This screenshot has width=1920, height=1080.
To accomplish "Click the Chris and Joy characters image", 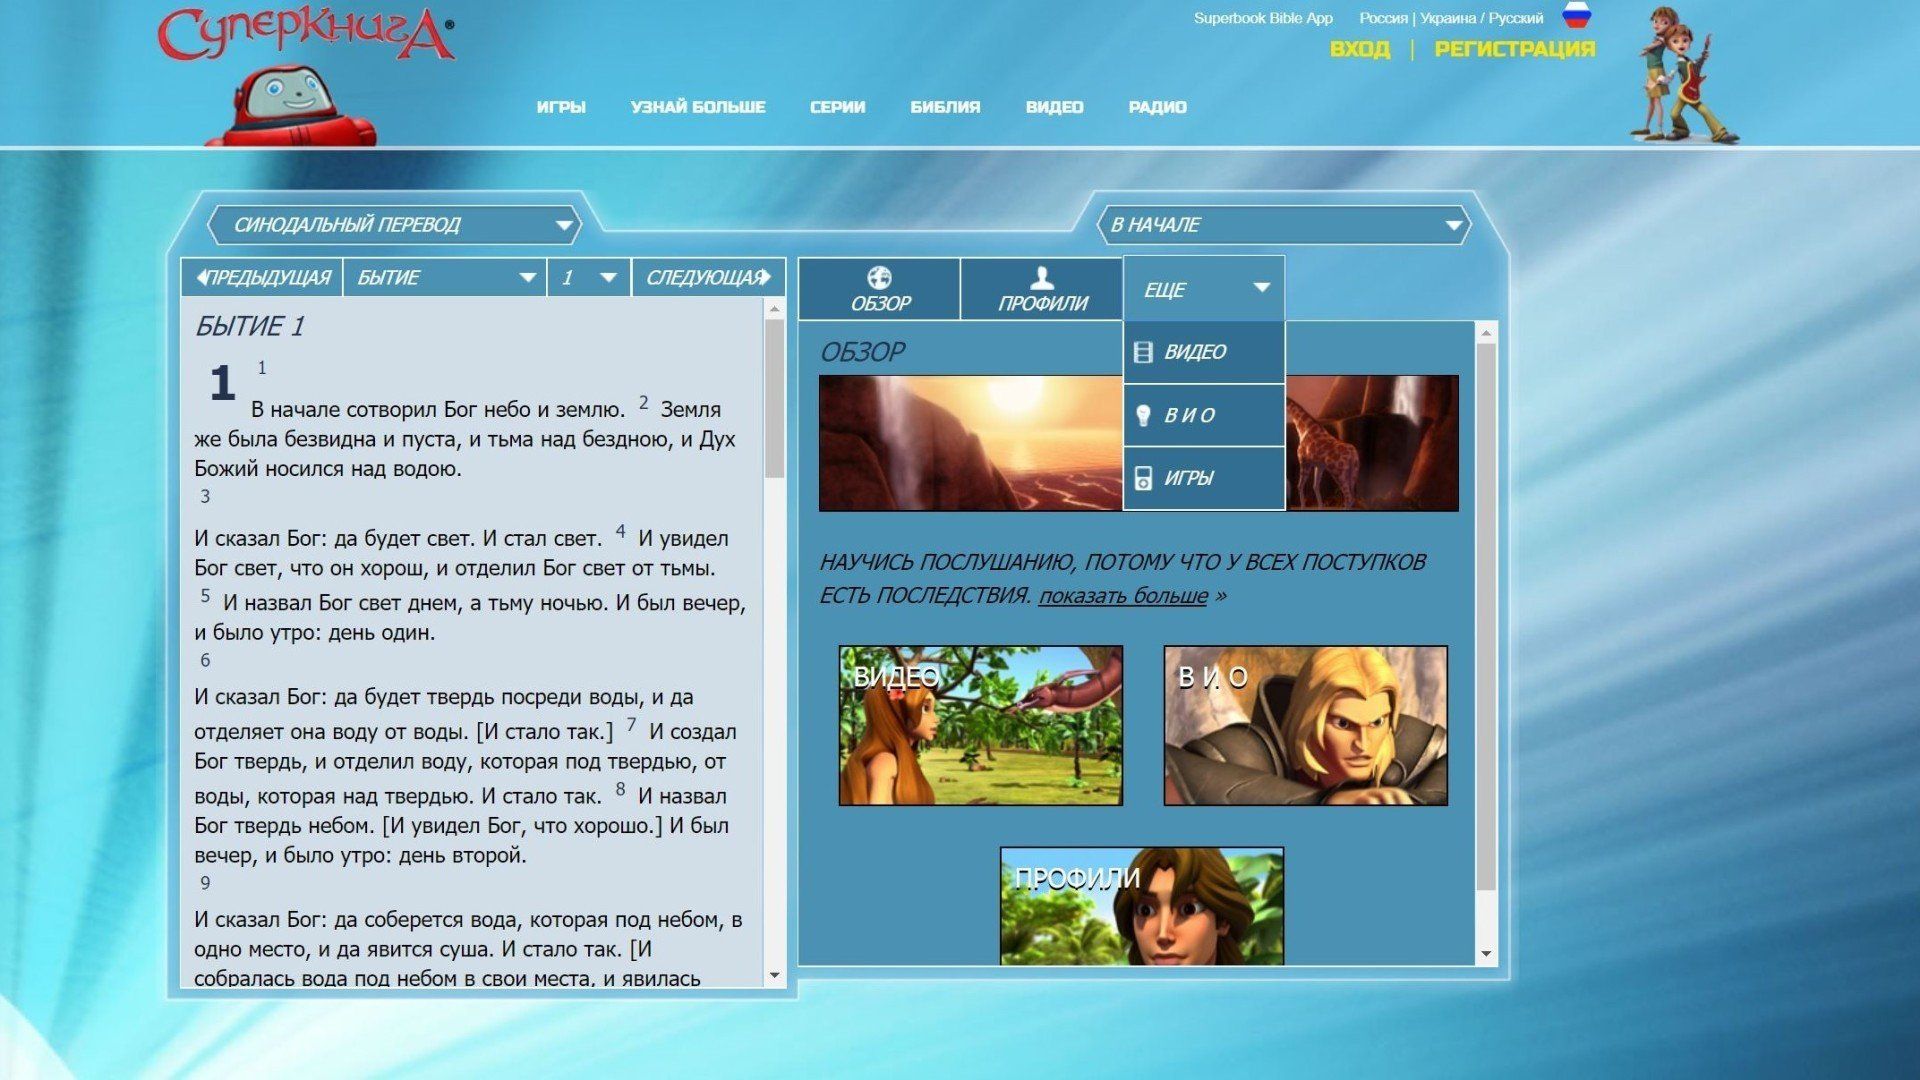I will tap(1685, 75).
